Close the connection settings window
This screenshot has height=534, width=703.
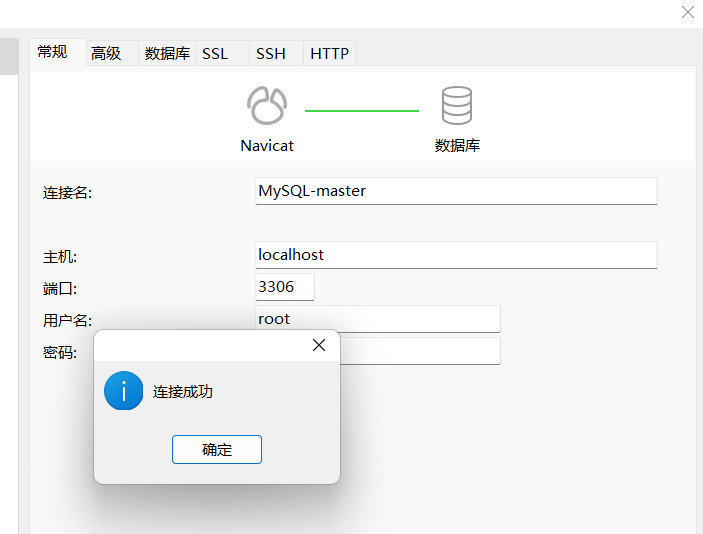tap(688, 12)
